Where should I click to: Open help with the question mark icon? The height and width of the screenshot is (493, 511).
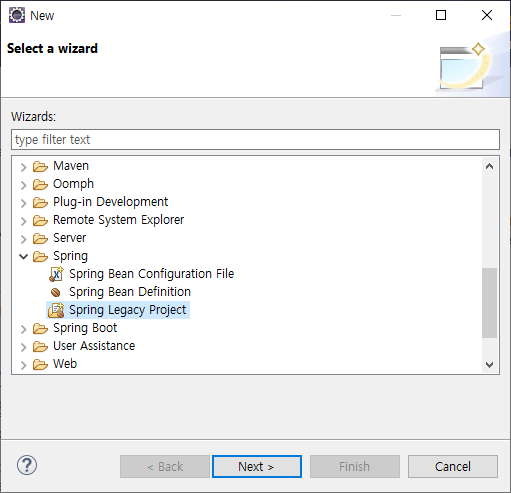coord(27,465)
